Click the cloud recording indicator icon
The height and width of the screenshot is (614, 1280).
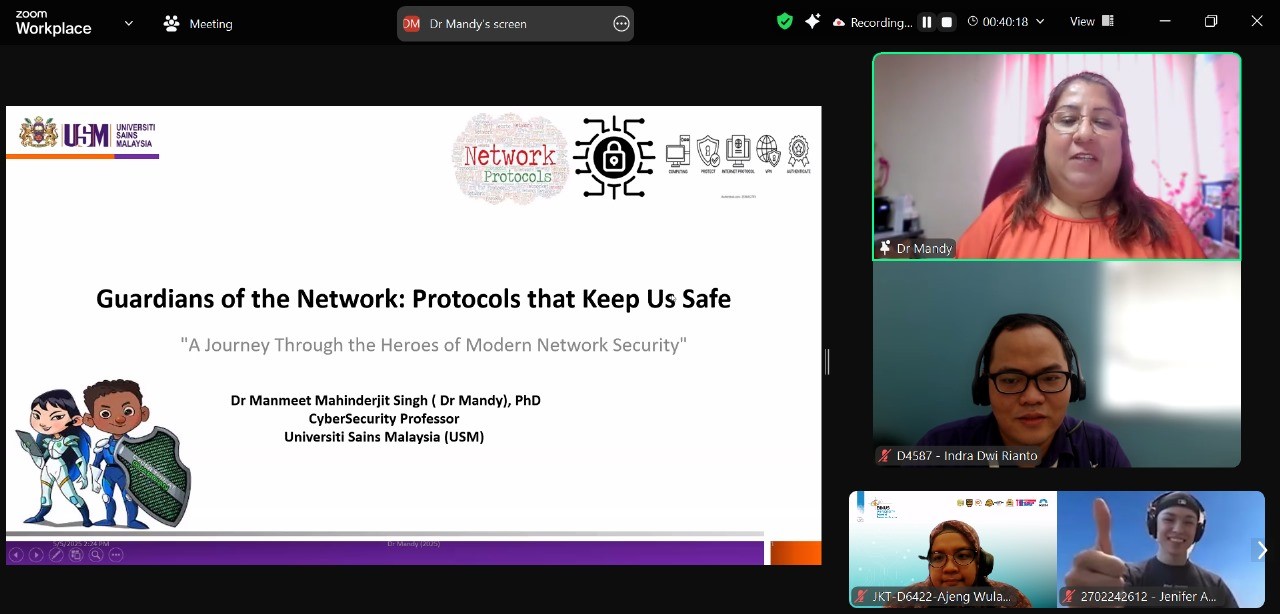[x=839, y=22]
